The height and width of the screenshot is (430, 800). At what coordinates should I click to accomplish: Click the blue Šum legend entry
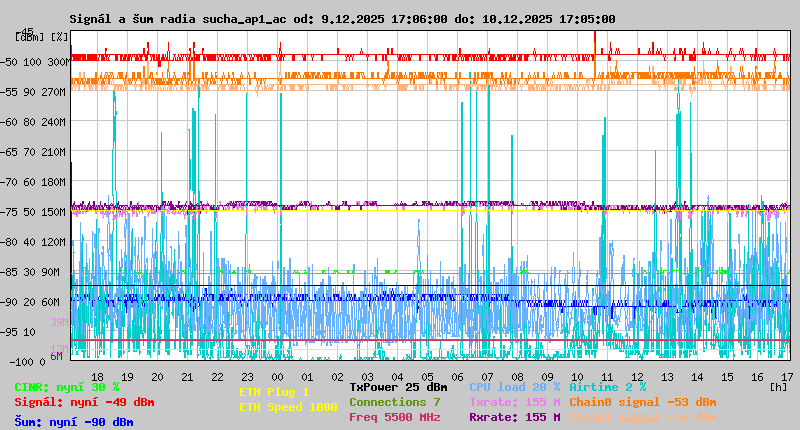click(x=74, y=422)
